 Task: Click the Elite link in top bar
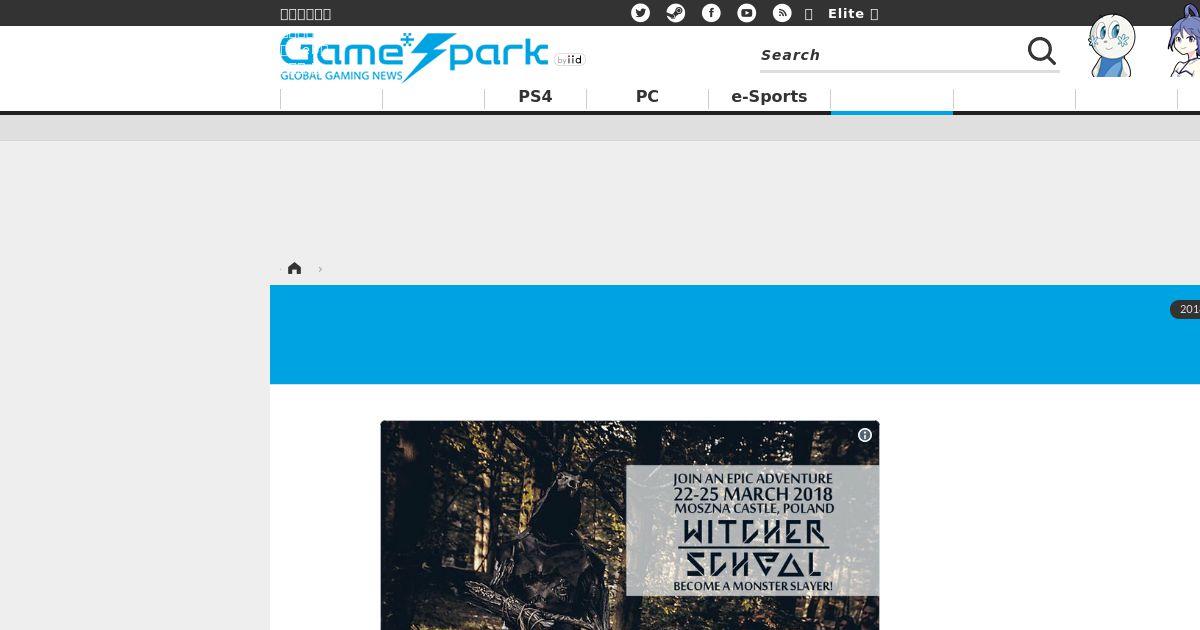coord(853,13)
